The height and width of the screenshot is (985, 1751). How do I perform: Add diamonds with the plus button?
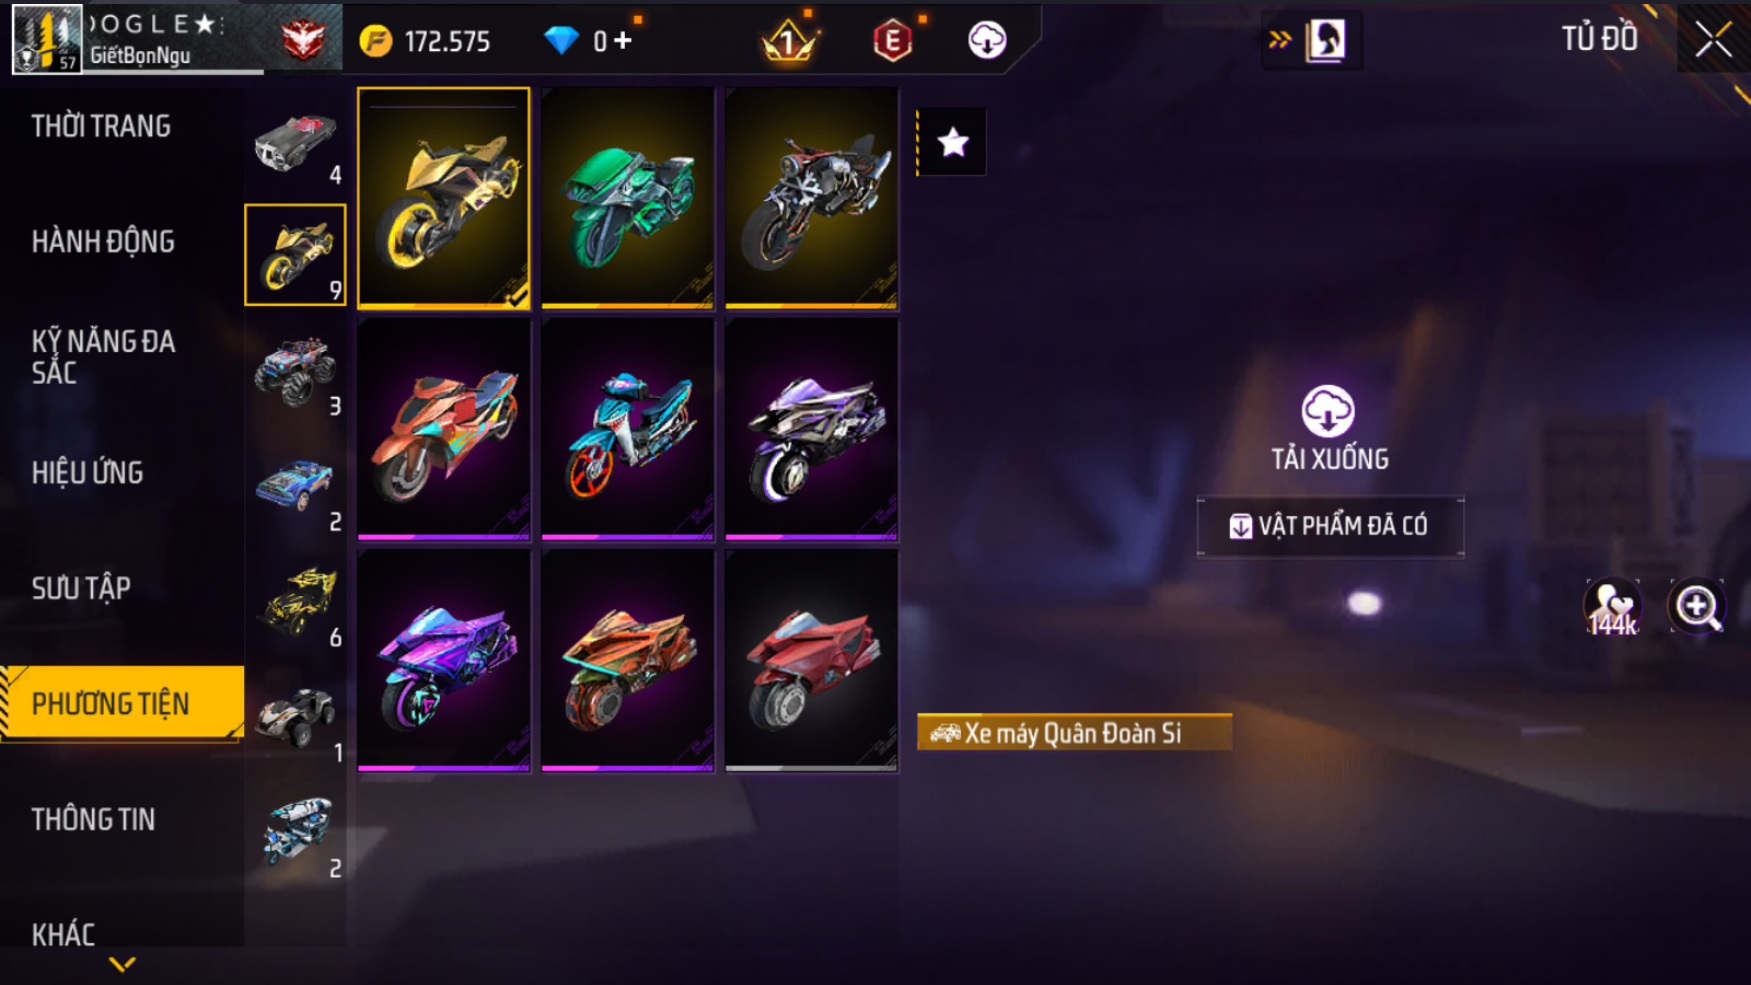pyautogui.click(x=623, y=40)
